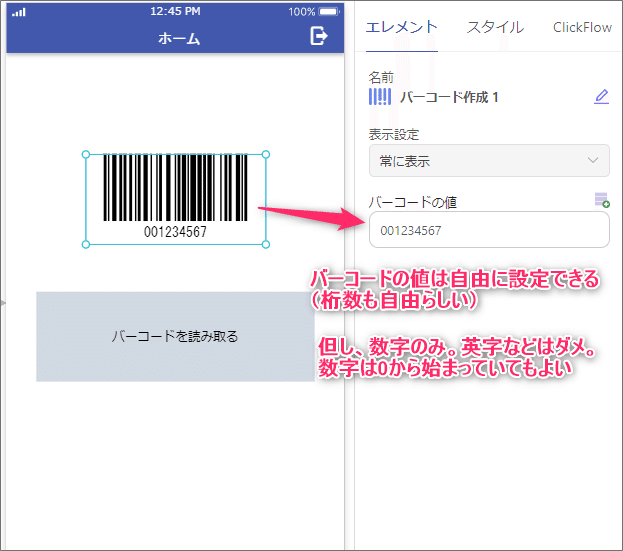623x551 pixels.
Task: Click the 001234567 number under the barcode
Action: [x=175, y=231]
